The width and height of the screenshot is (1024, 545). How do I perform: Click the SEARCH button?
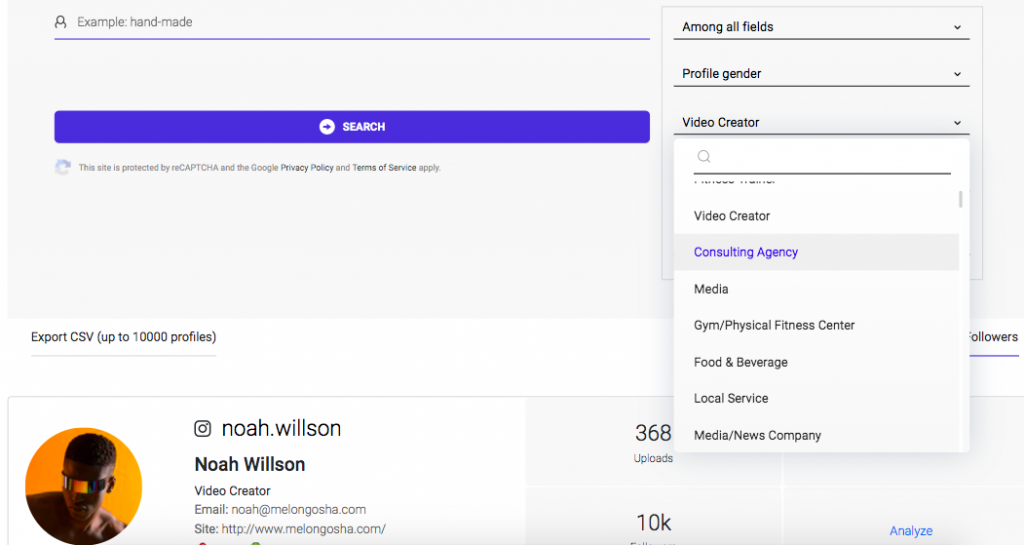coord(352,127)
